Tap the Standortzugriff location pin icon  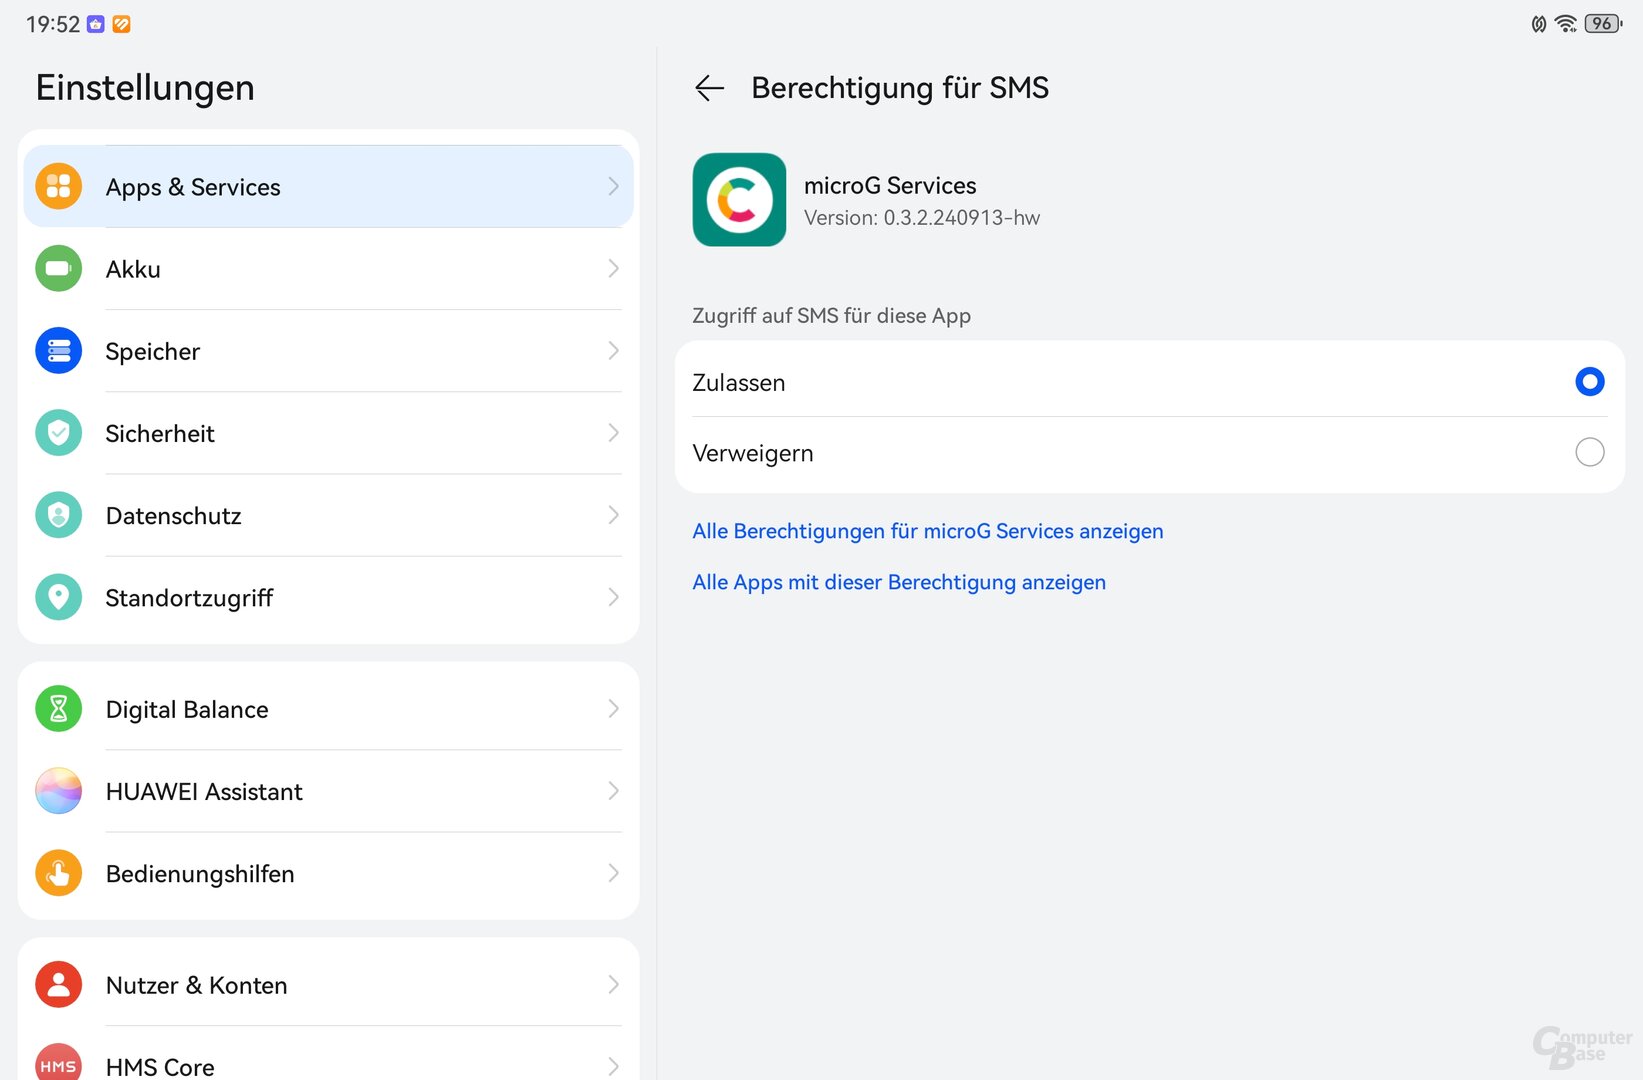59,597
